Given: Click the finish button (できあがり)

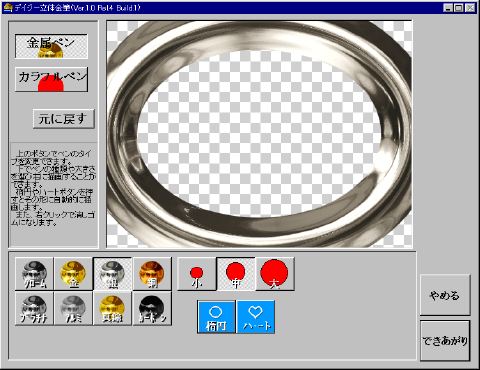Looking at the screenshot, I should coord(445,341).
